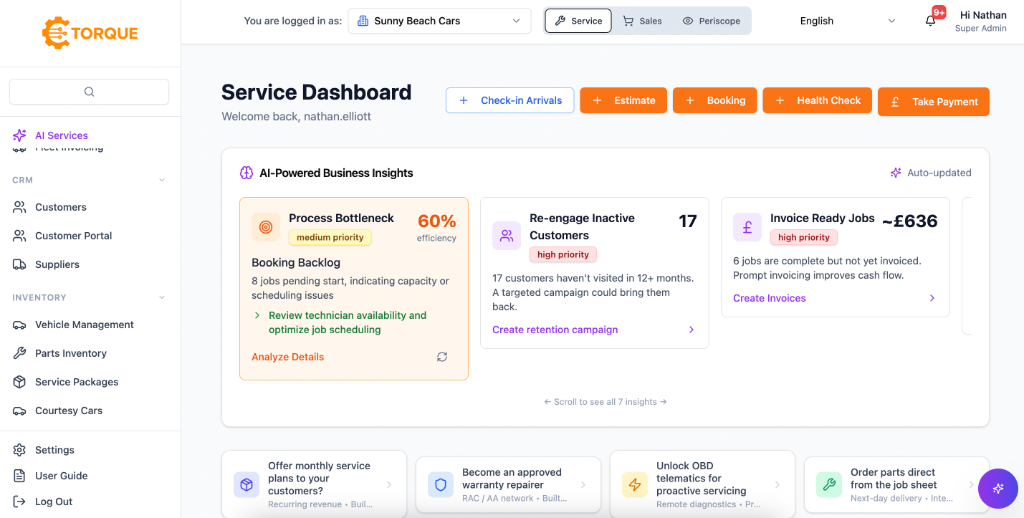The height and width of the screenshot is (518, 1024).
Task: Start a new Health Check
Action: point(817,101)
